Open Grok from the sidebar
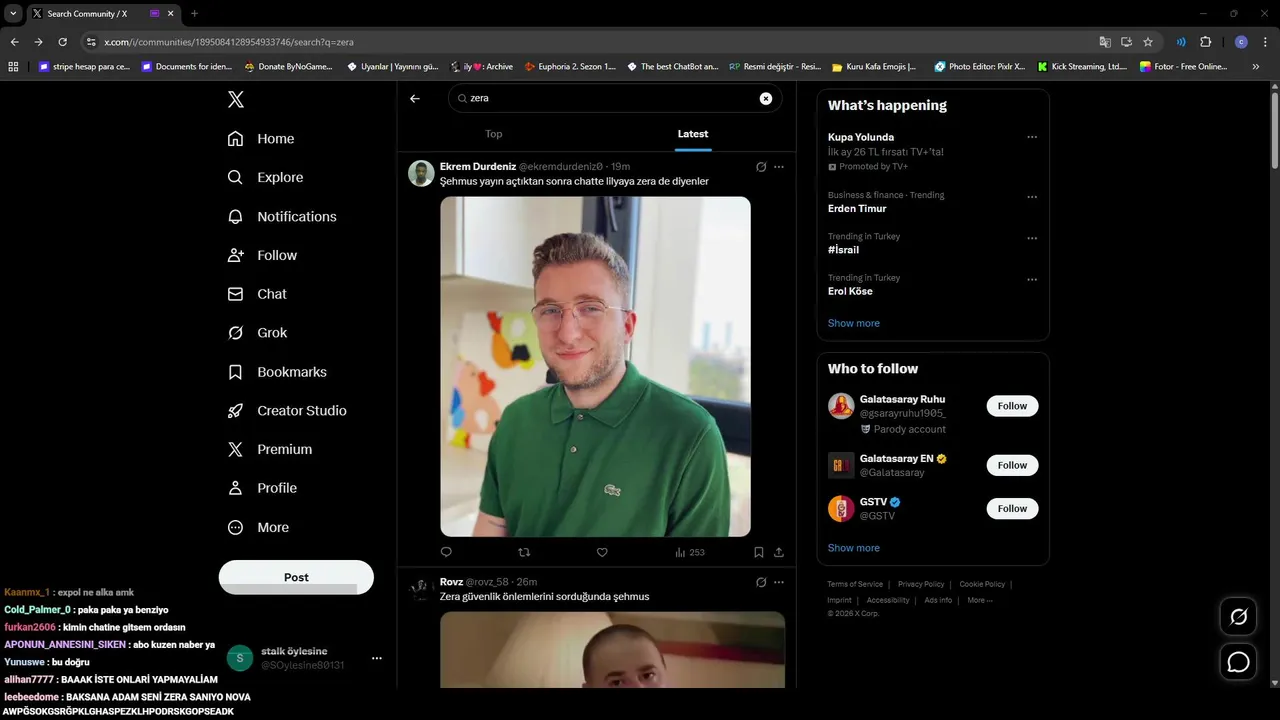This screenshot has width=1280, height=720. pyautogui.click(x=257, y=333)
